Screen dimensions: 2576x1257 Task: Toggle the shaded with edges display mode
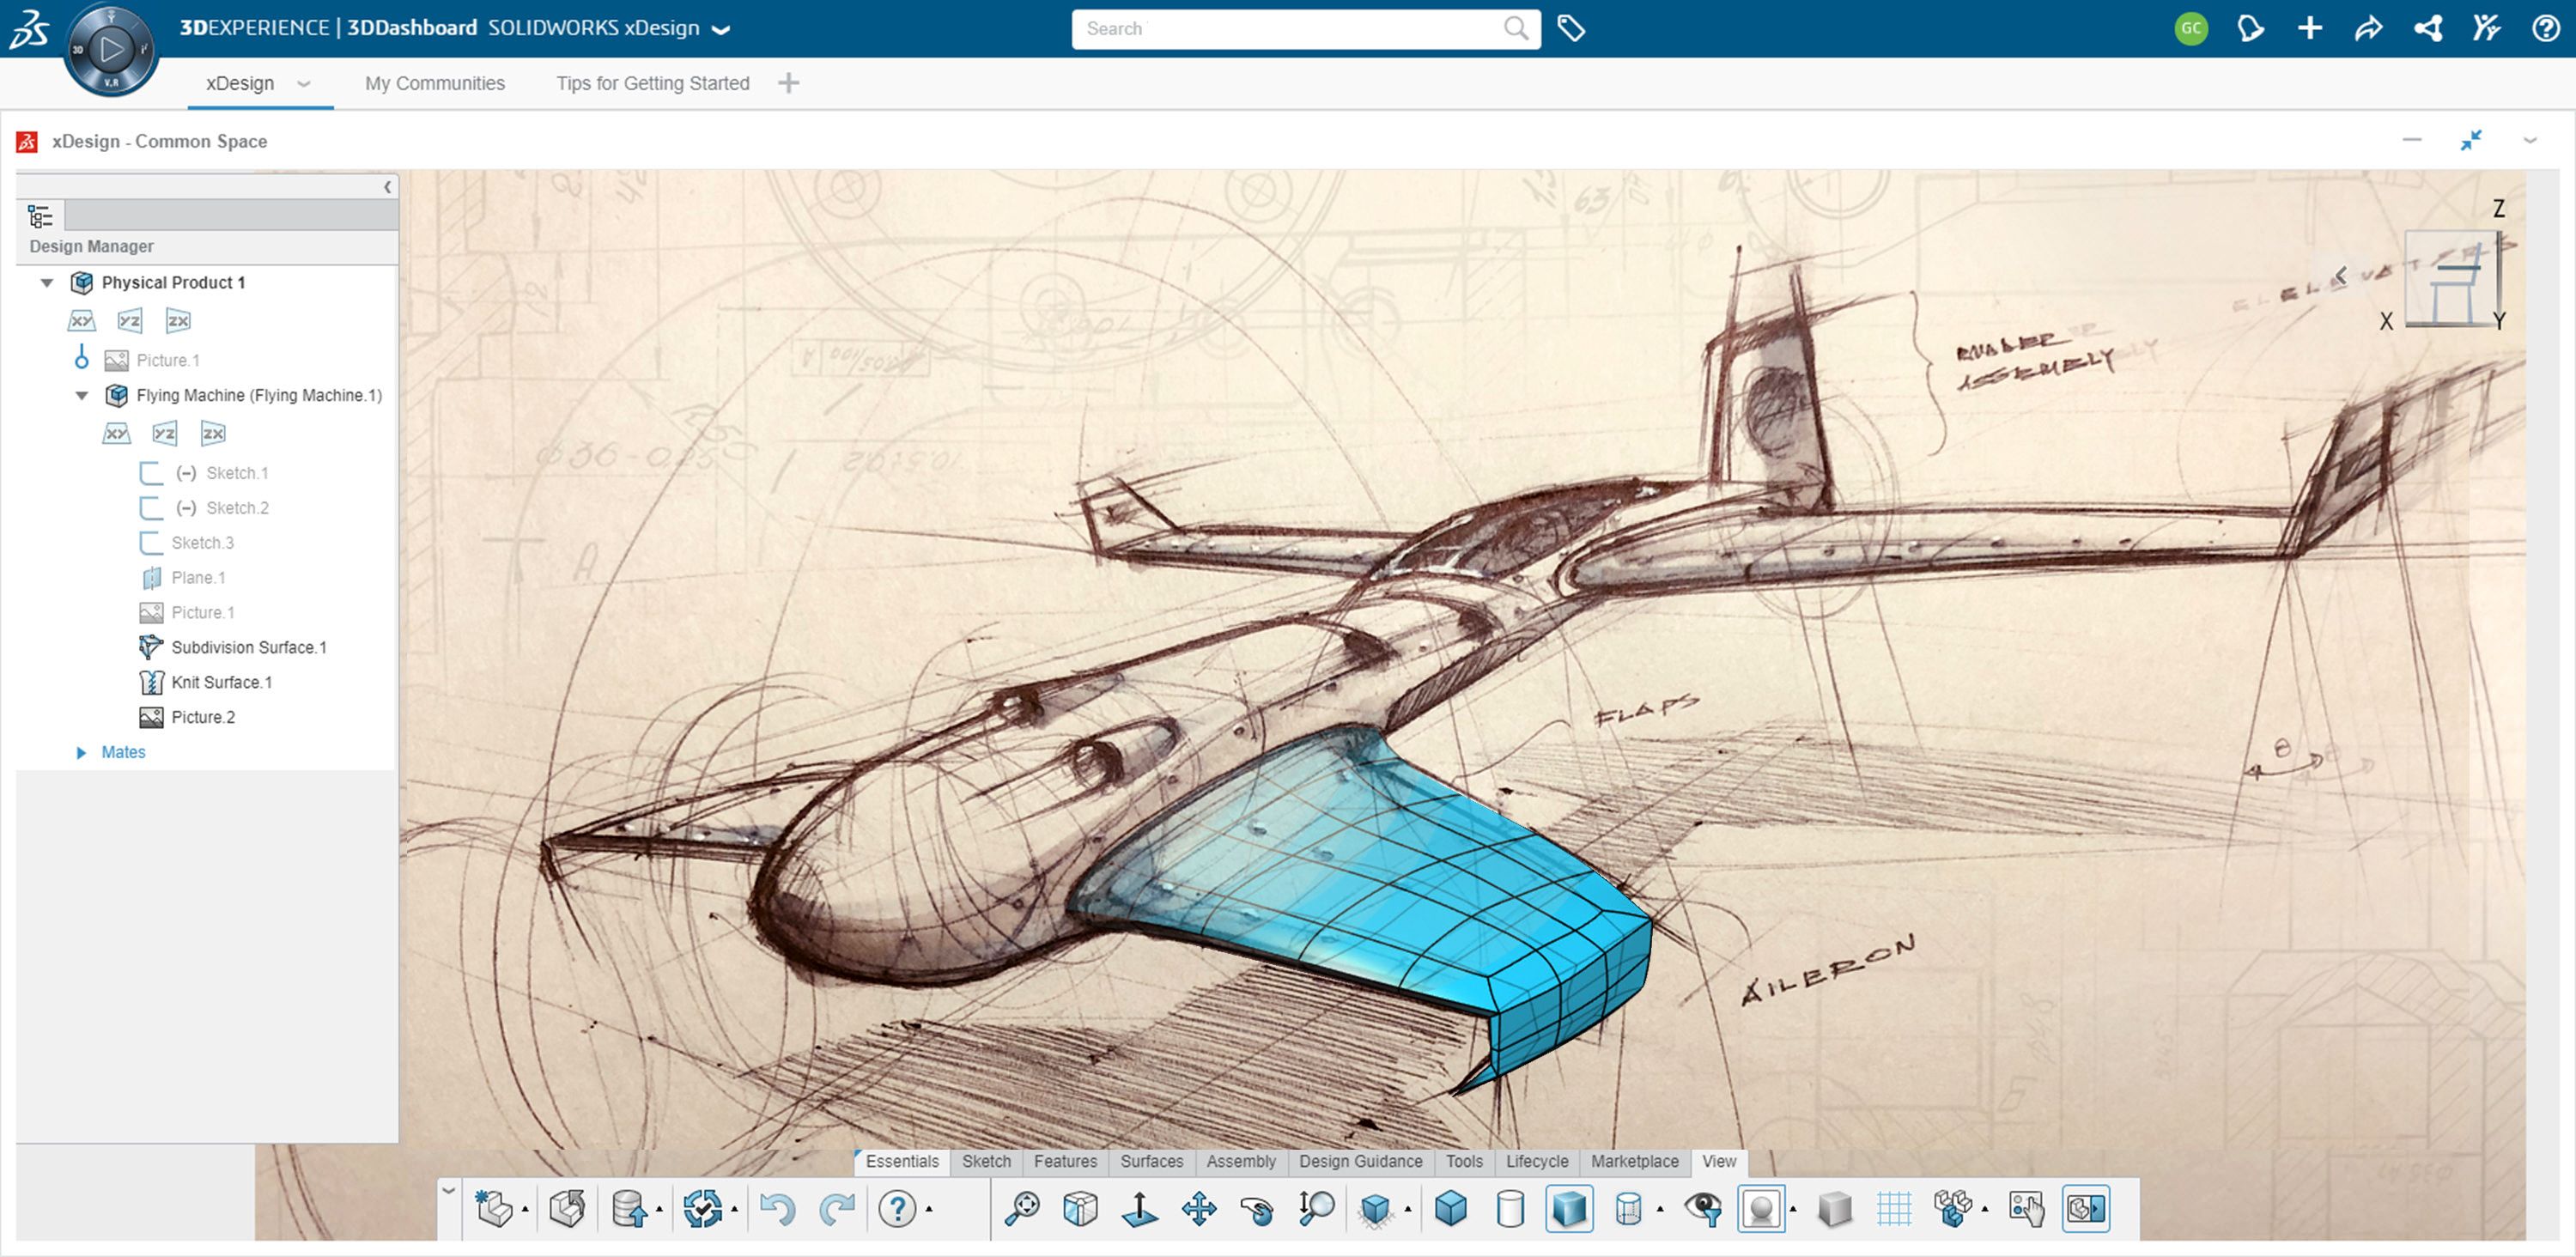[x=1569, y=1208]
